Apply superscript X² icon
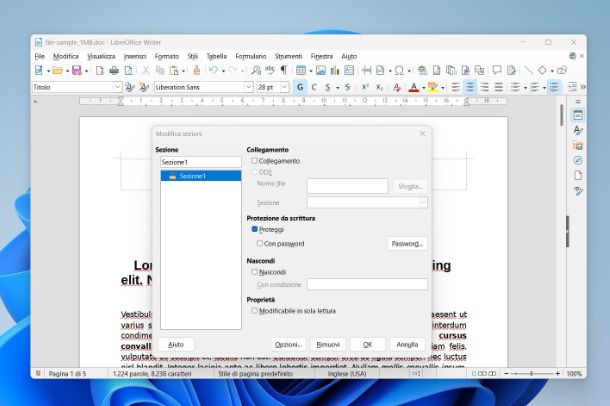 365,87
